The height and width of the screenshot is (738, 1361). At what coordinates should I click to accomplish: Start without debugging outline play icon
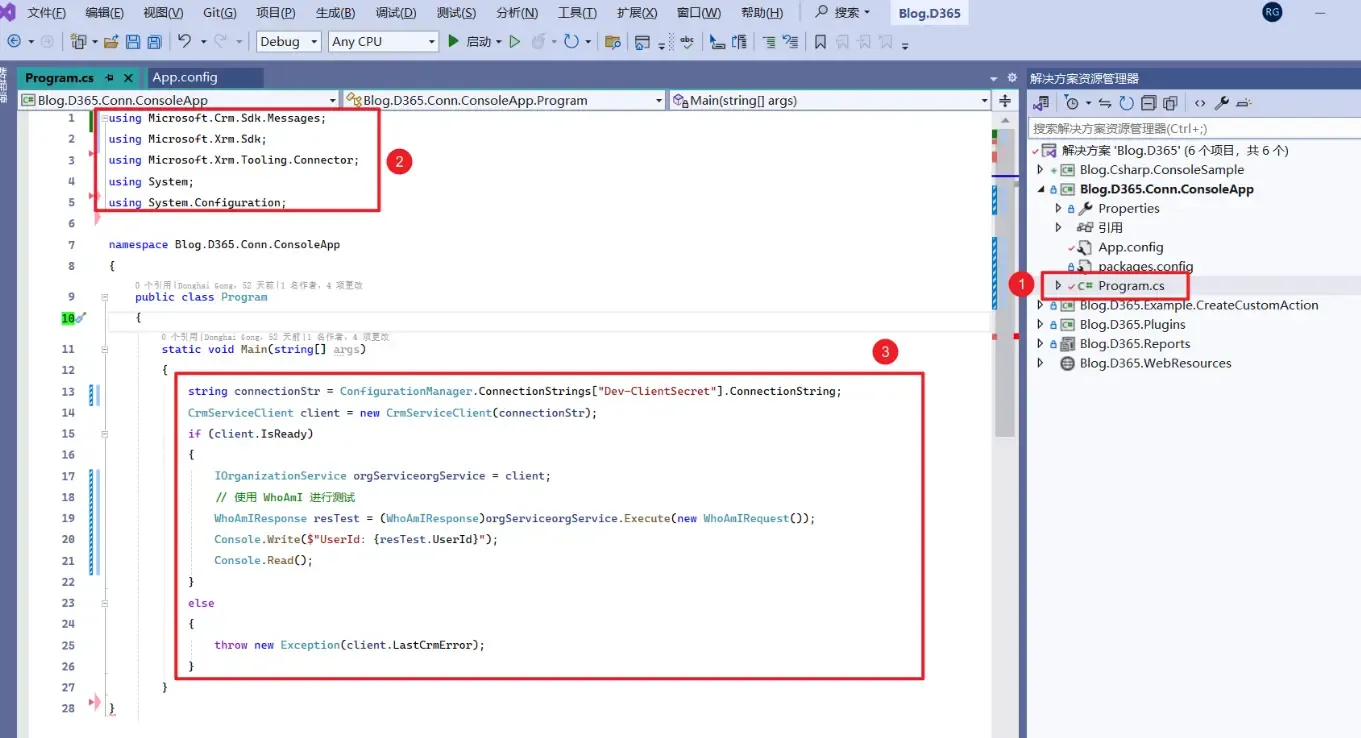pyautogui.click(x=515, y=42)
